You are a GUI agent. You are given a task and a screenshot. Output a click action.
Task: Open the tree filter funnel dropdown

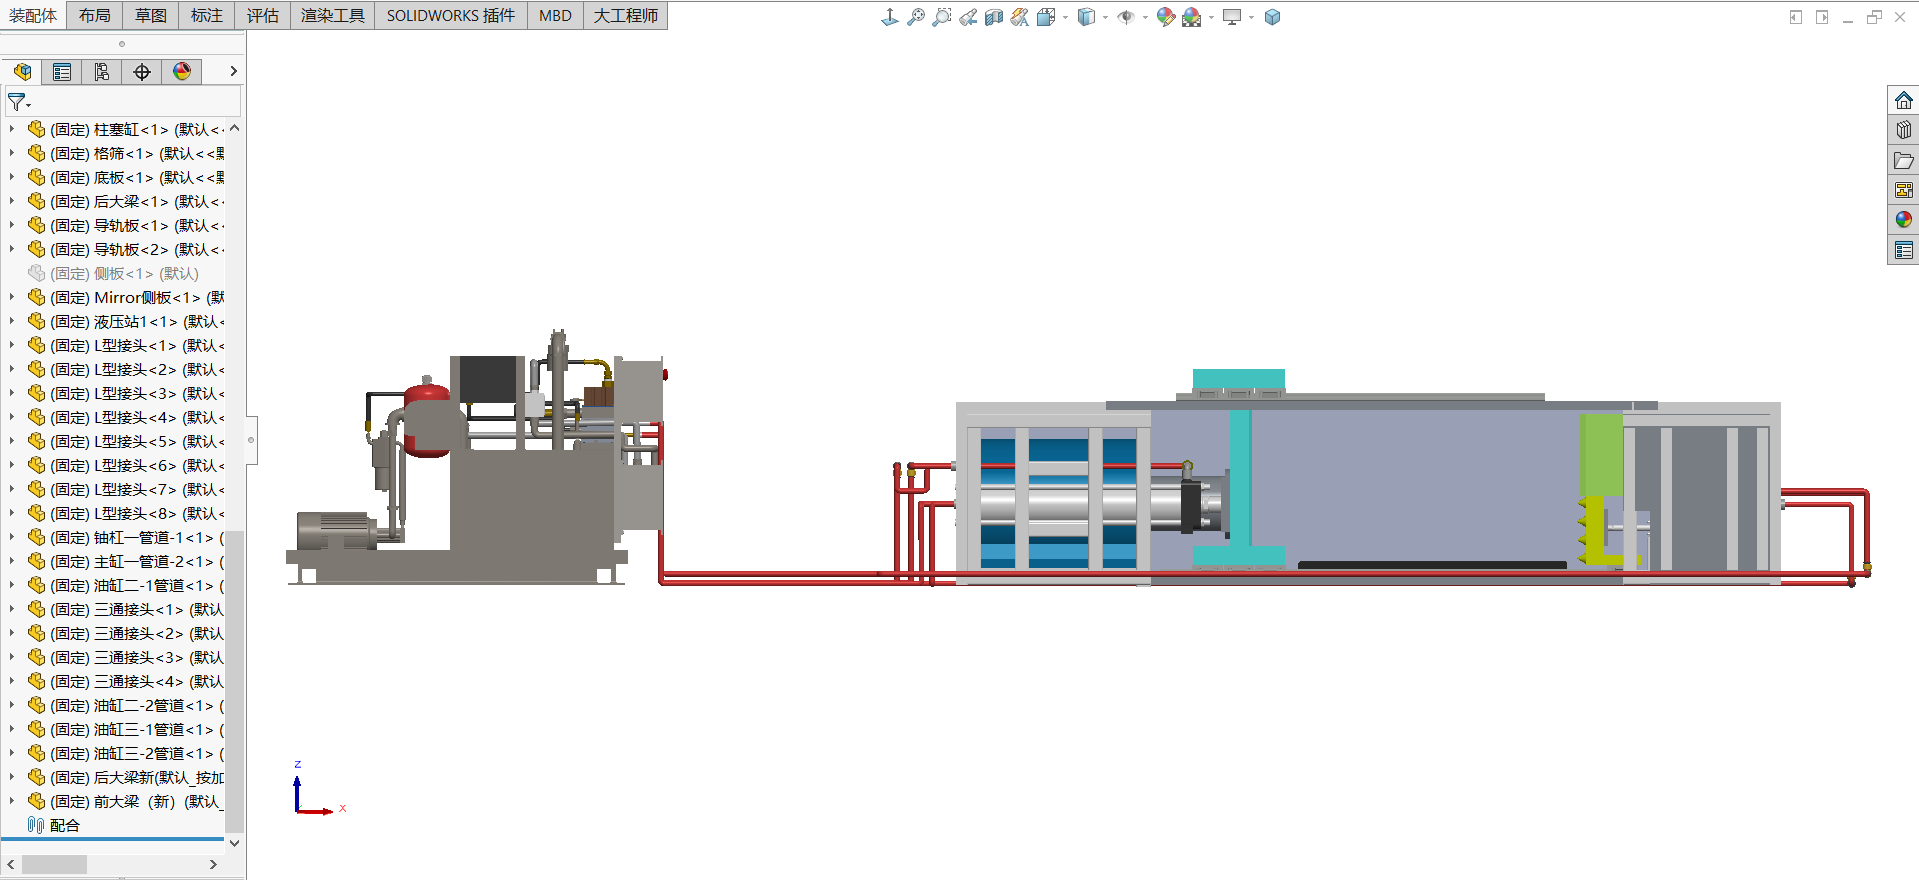pos(19,102)
